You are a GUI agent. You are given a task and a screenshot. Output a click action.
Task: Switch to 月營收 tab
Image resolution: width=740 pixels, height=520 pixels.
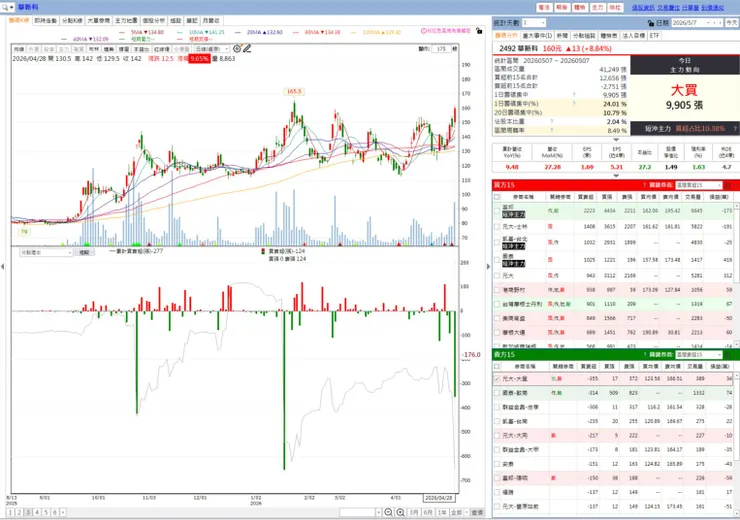click(x=210, y=21)
